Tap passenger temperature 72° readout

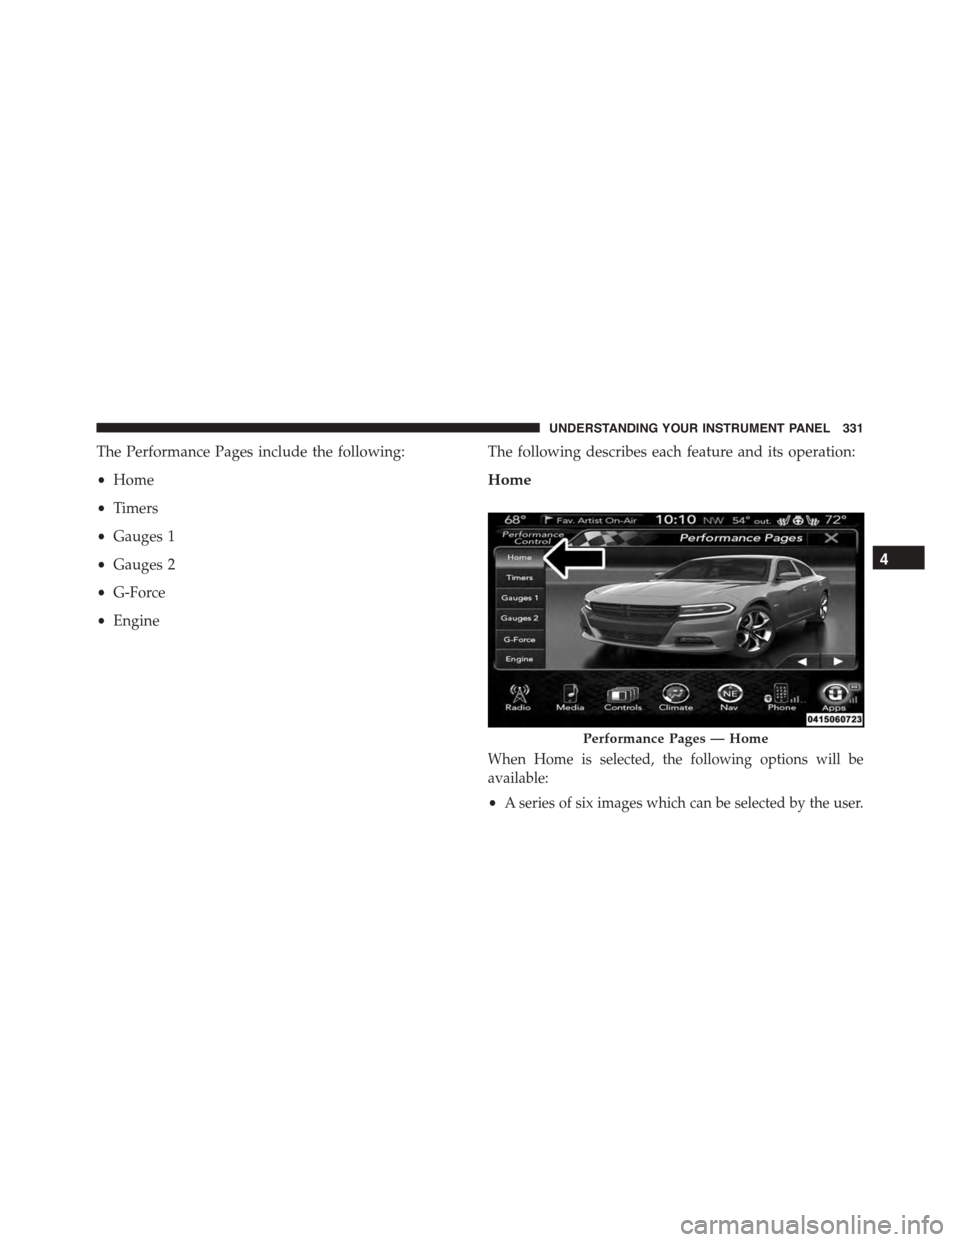coord(838,519)
